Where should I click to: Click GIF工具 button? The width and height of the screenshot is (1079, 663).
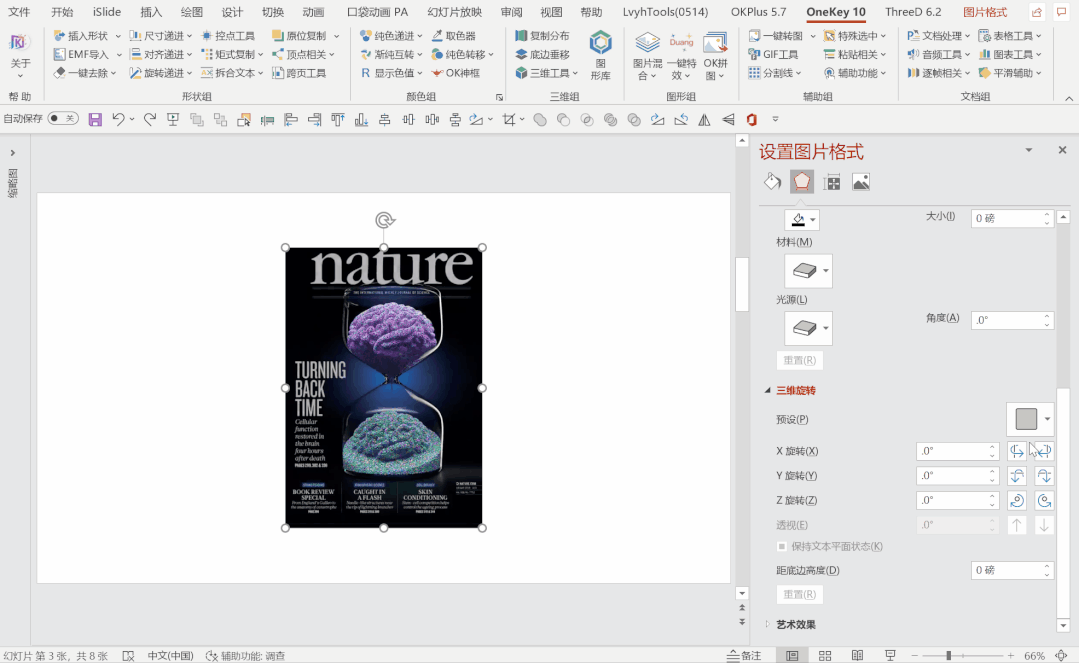pos(773,54)
